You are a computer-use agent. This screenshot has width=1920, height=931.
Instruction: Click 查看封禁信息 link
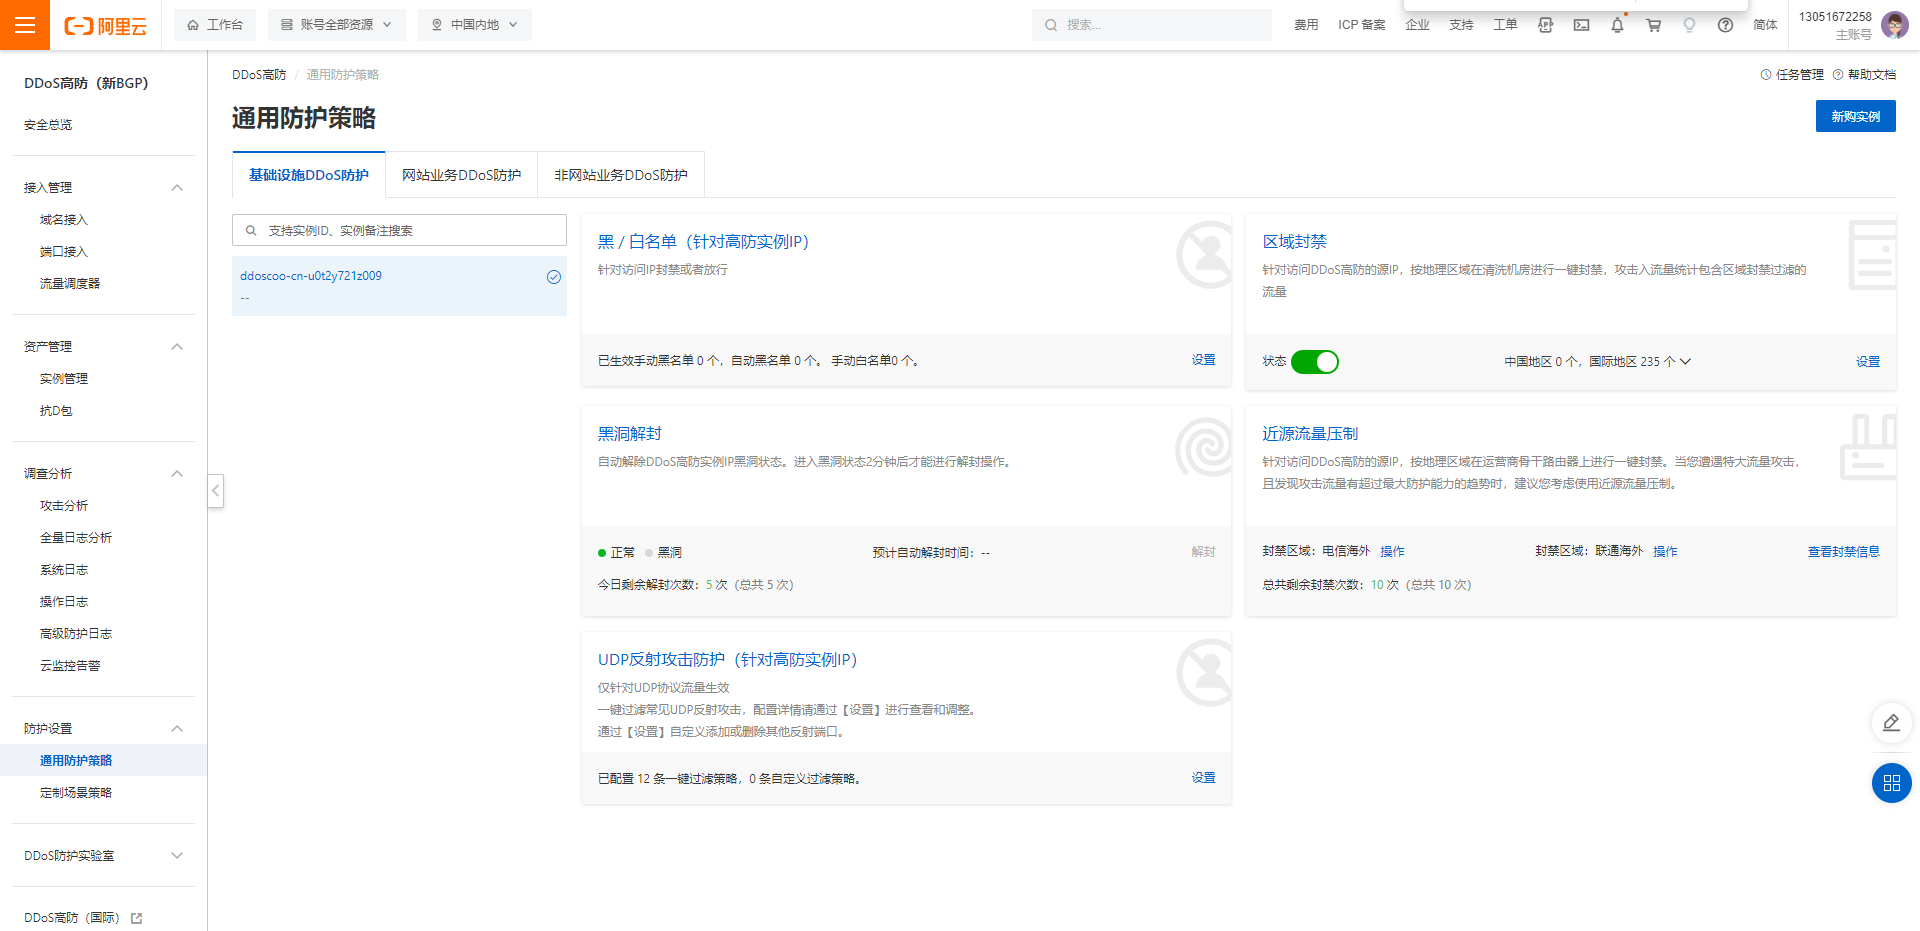(x=1843, y=552)
